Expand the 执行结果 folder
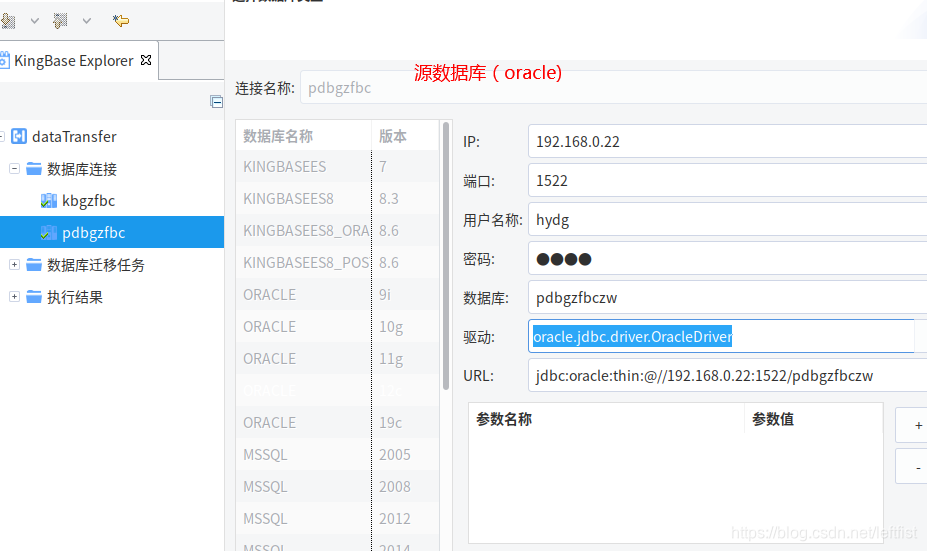Viewport: 927px width, 551px height. [x=14, y=297]
